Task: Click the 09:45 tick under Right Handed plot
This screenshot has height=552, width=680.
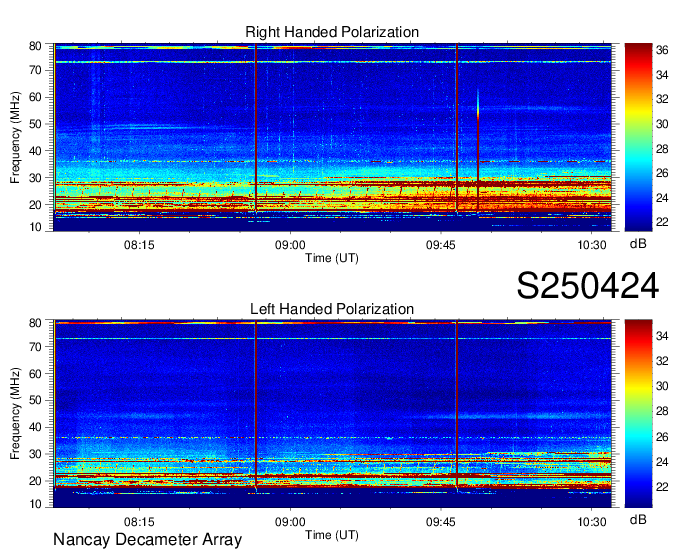Action: tap(441, 245)
